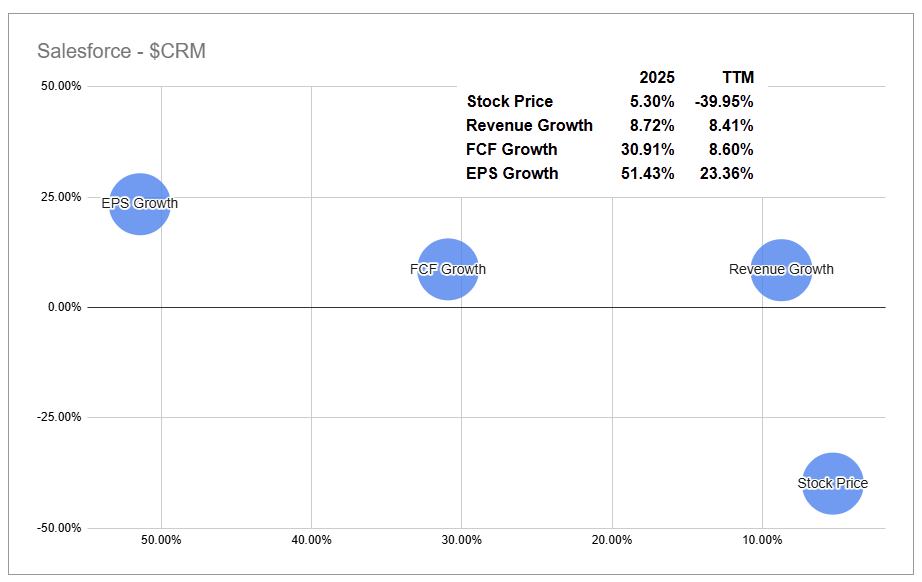The height and width of the screenshot is (582, 922).
Task: Click the 30.00% x-axis label
Action: tap(461, 540)
